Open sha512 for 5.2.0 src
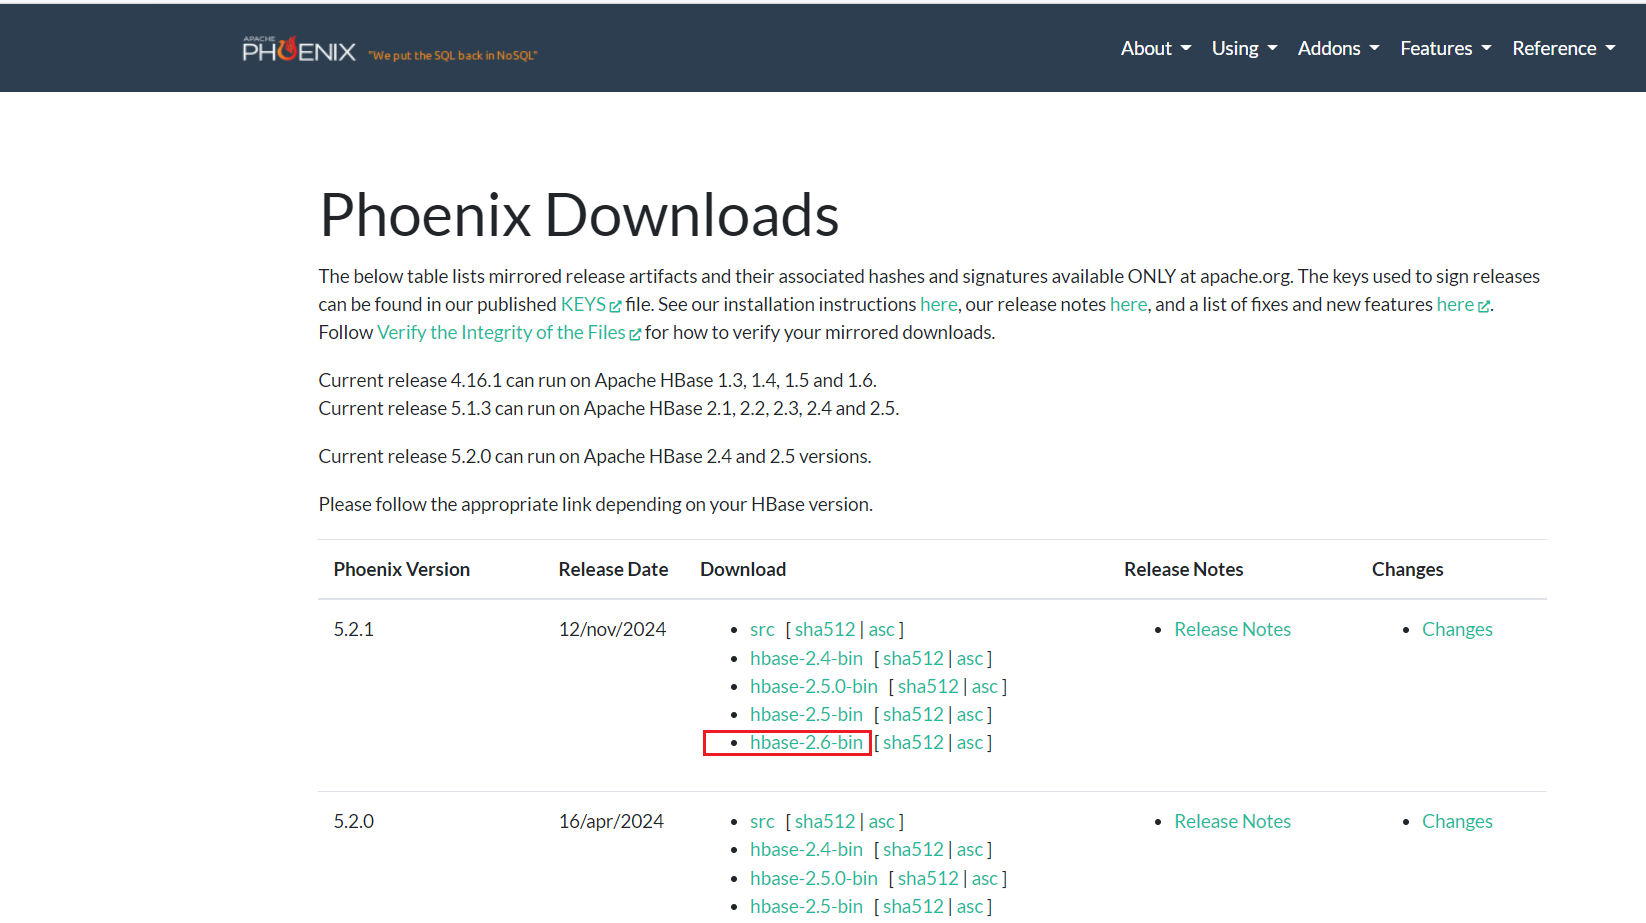 [x=825, y=821]
